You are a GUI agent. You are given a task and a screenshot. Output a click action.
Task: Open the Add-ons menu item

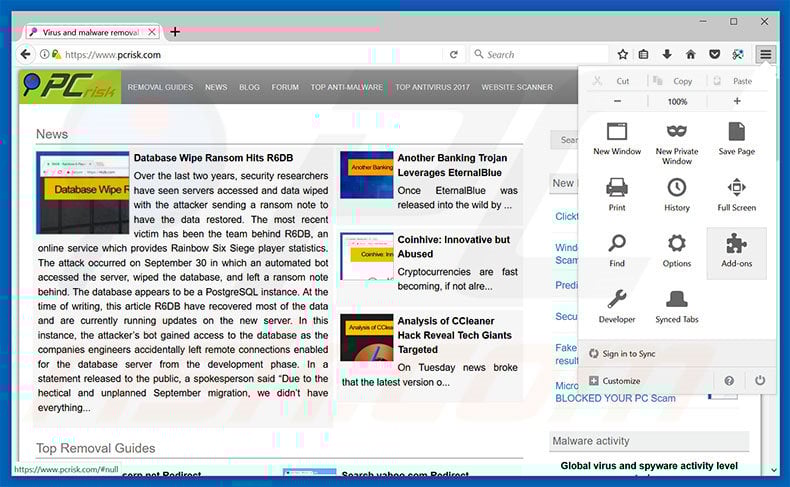tap(736, 253)
